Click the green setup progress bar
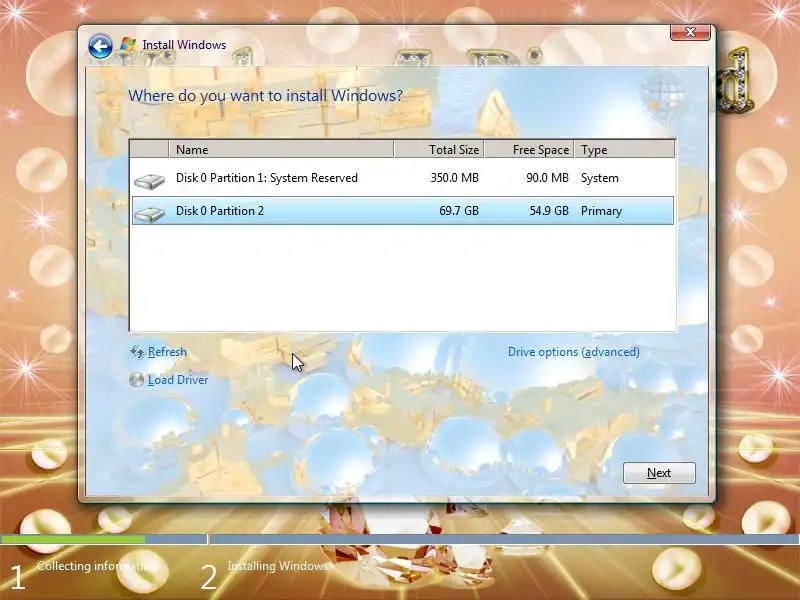 72,539
